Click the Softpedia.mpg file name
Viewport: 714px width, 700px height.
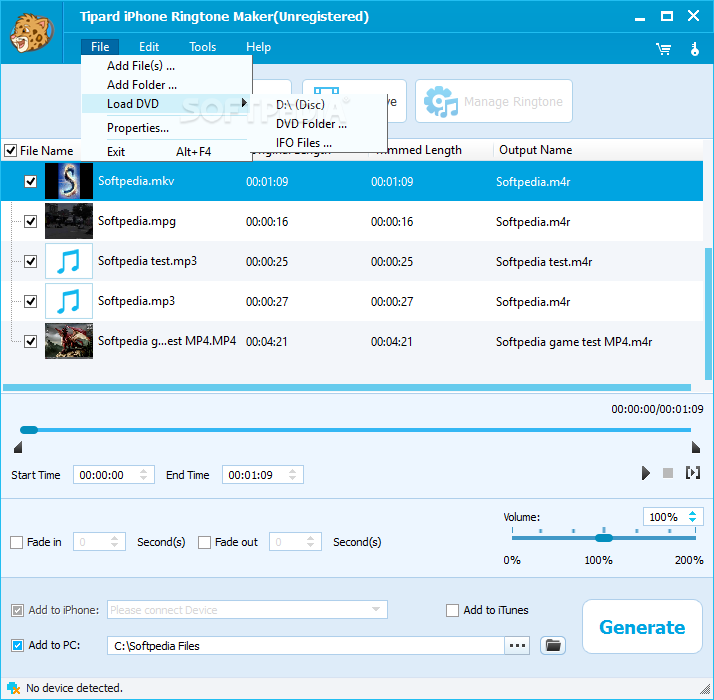(x=137, y=221)
